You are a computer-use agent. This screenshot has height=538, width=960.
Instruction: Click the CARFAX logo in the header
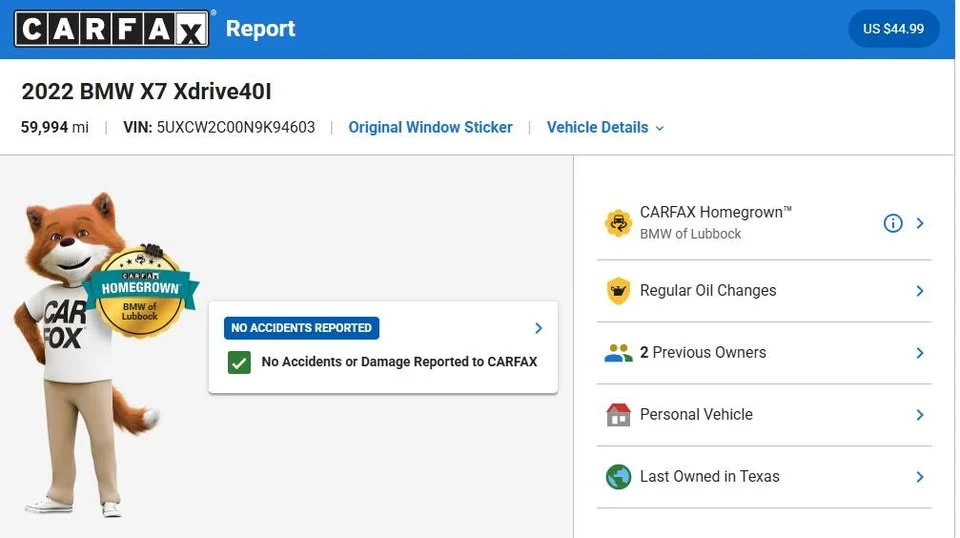click(x=111, y=29)
